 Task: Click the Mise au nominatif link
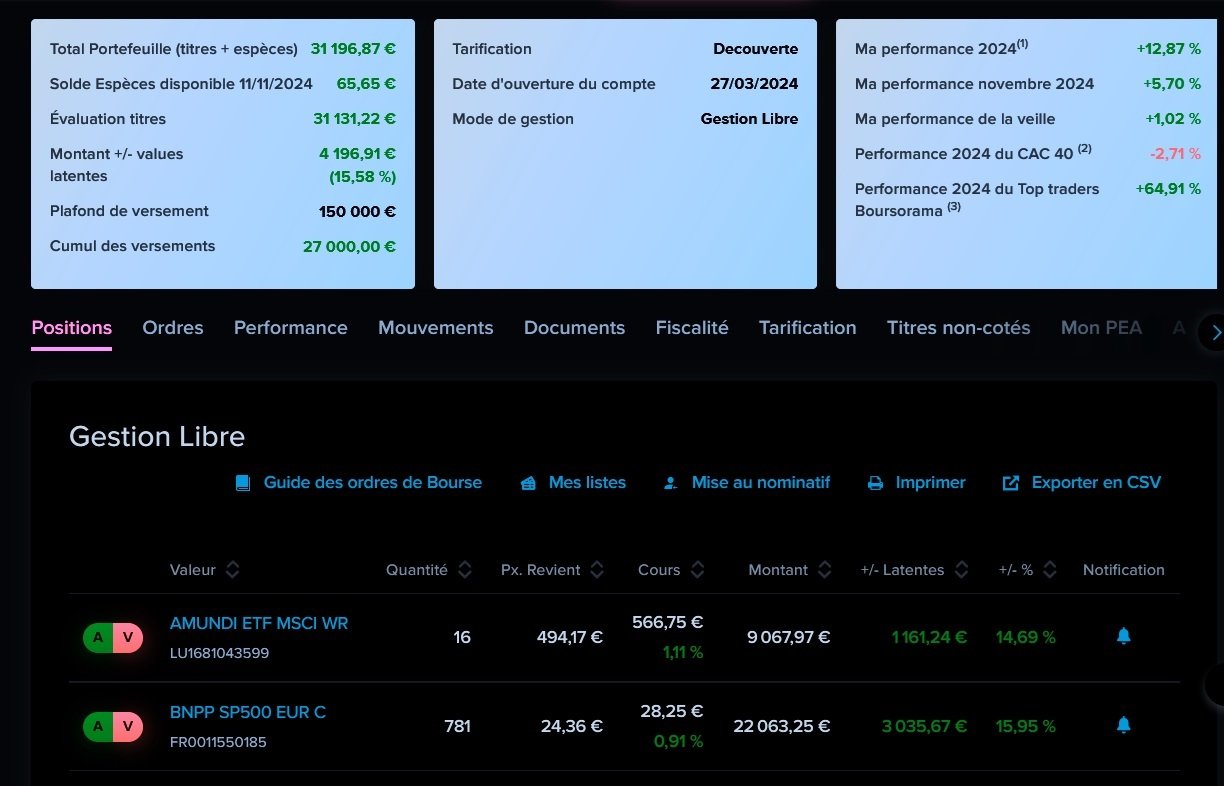point(761,483)
